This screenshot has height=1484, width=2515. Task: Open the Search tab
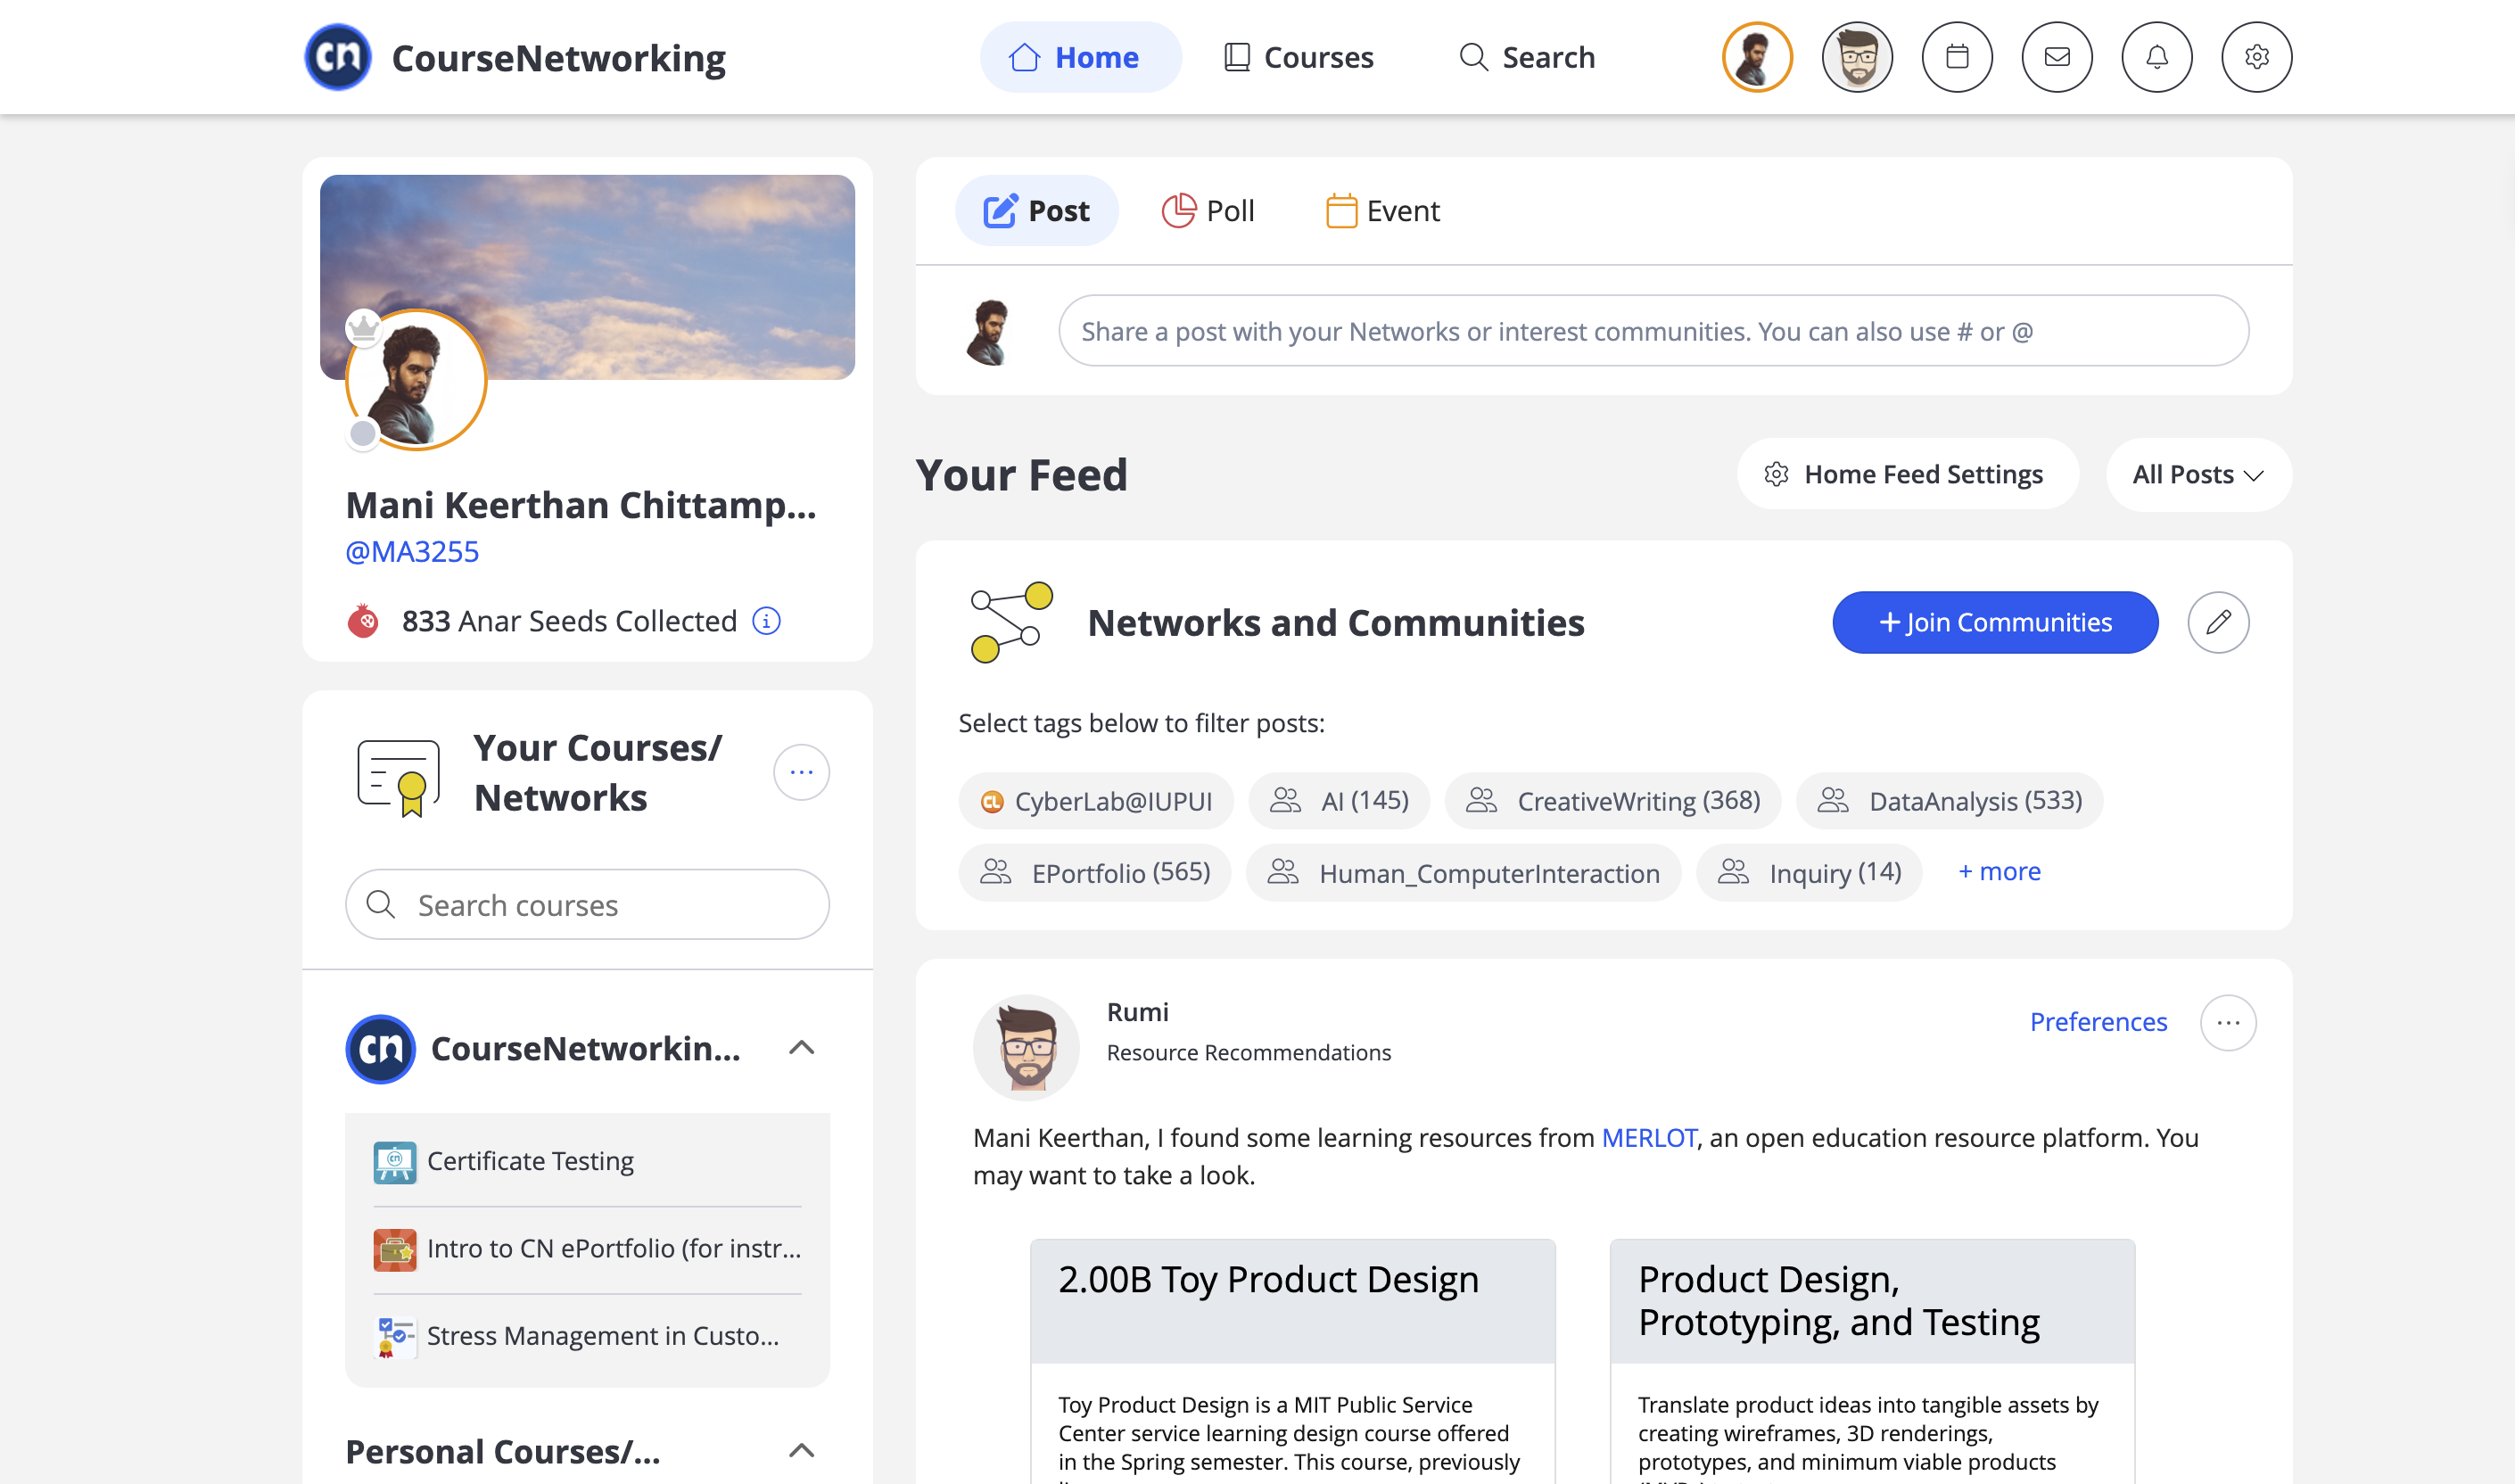coord(1527,57)
